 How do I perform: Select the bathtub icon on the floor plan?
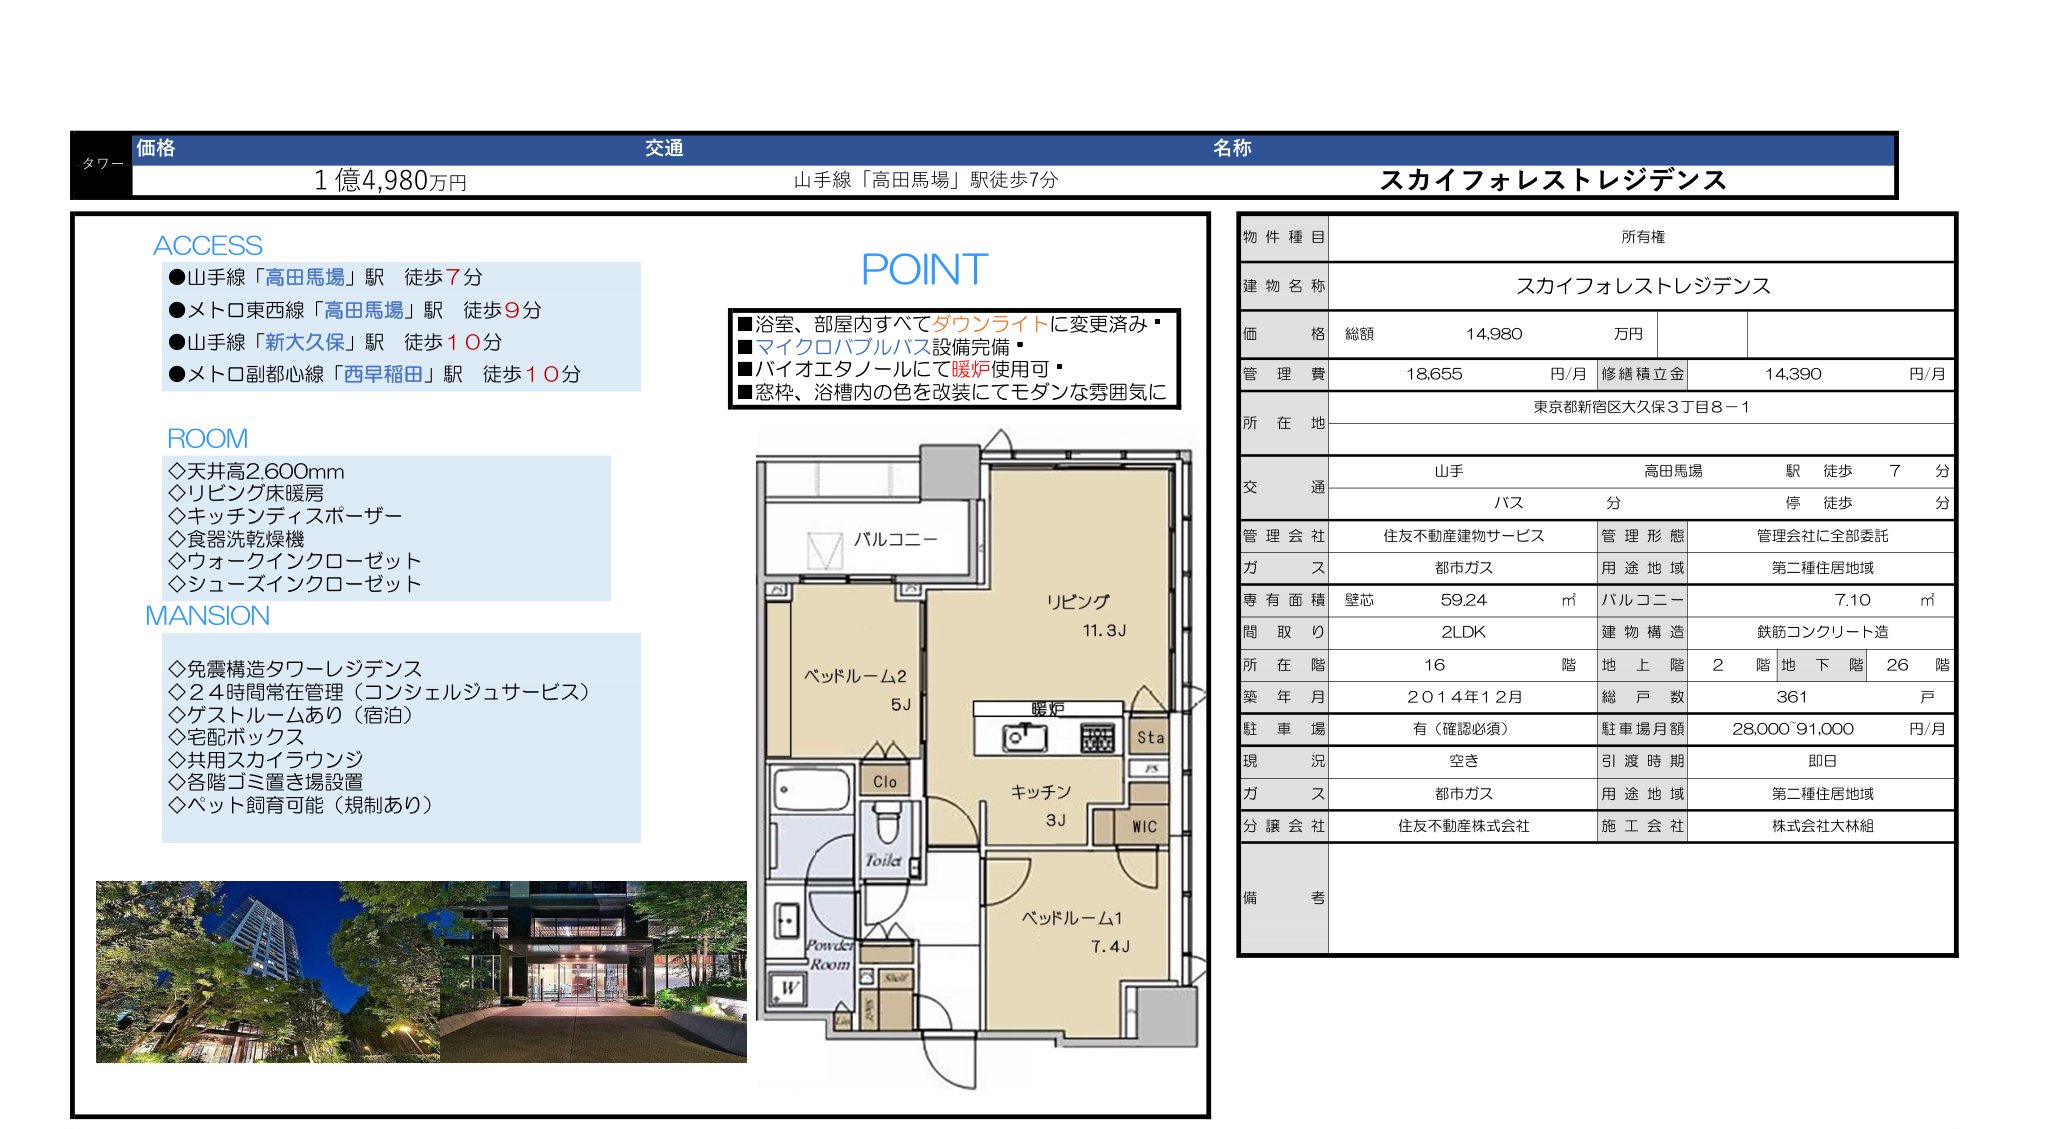click(x=812, y=790)
